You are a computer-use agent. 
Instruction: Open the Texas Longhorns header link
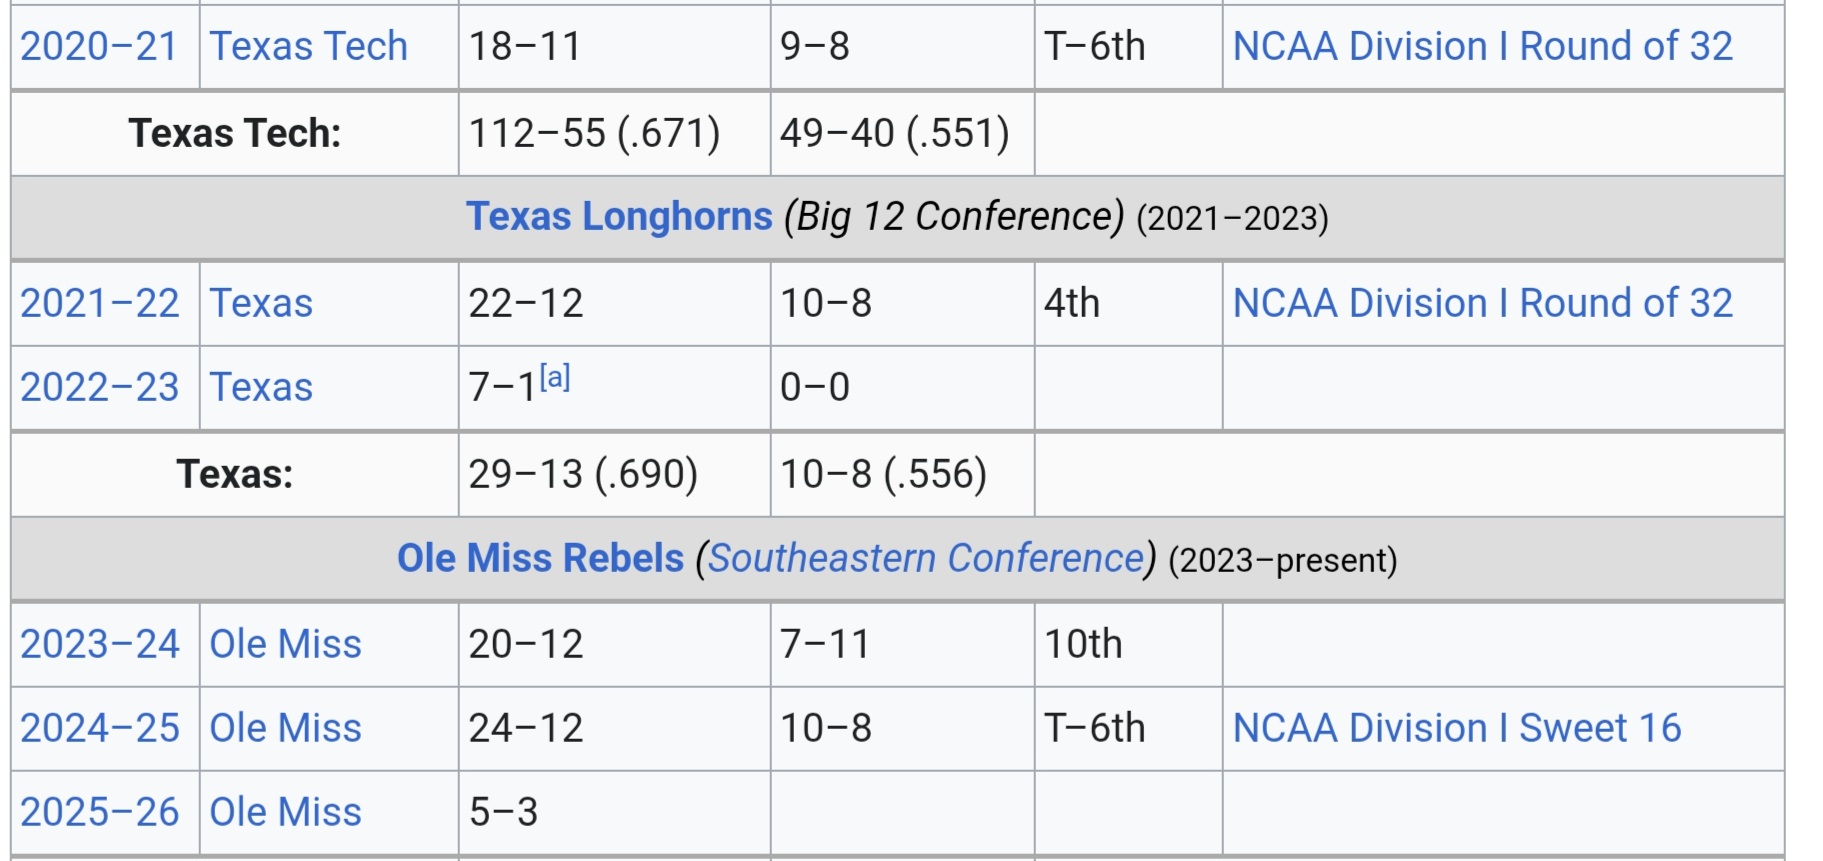click(619, 217)
